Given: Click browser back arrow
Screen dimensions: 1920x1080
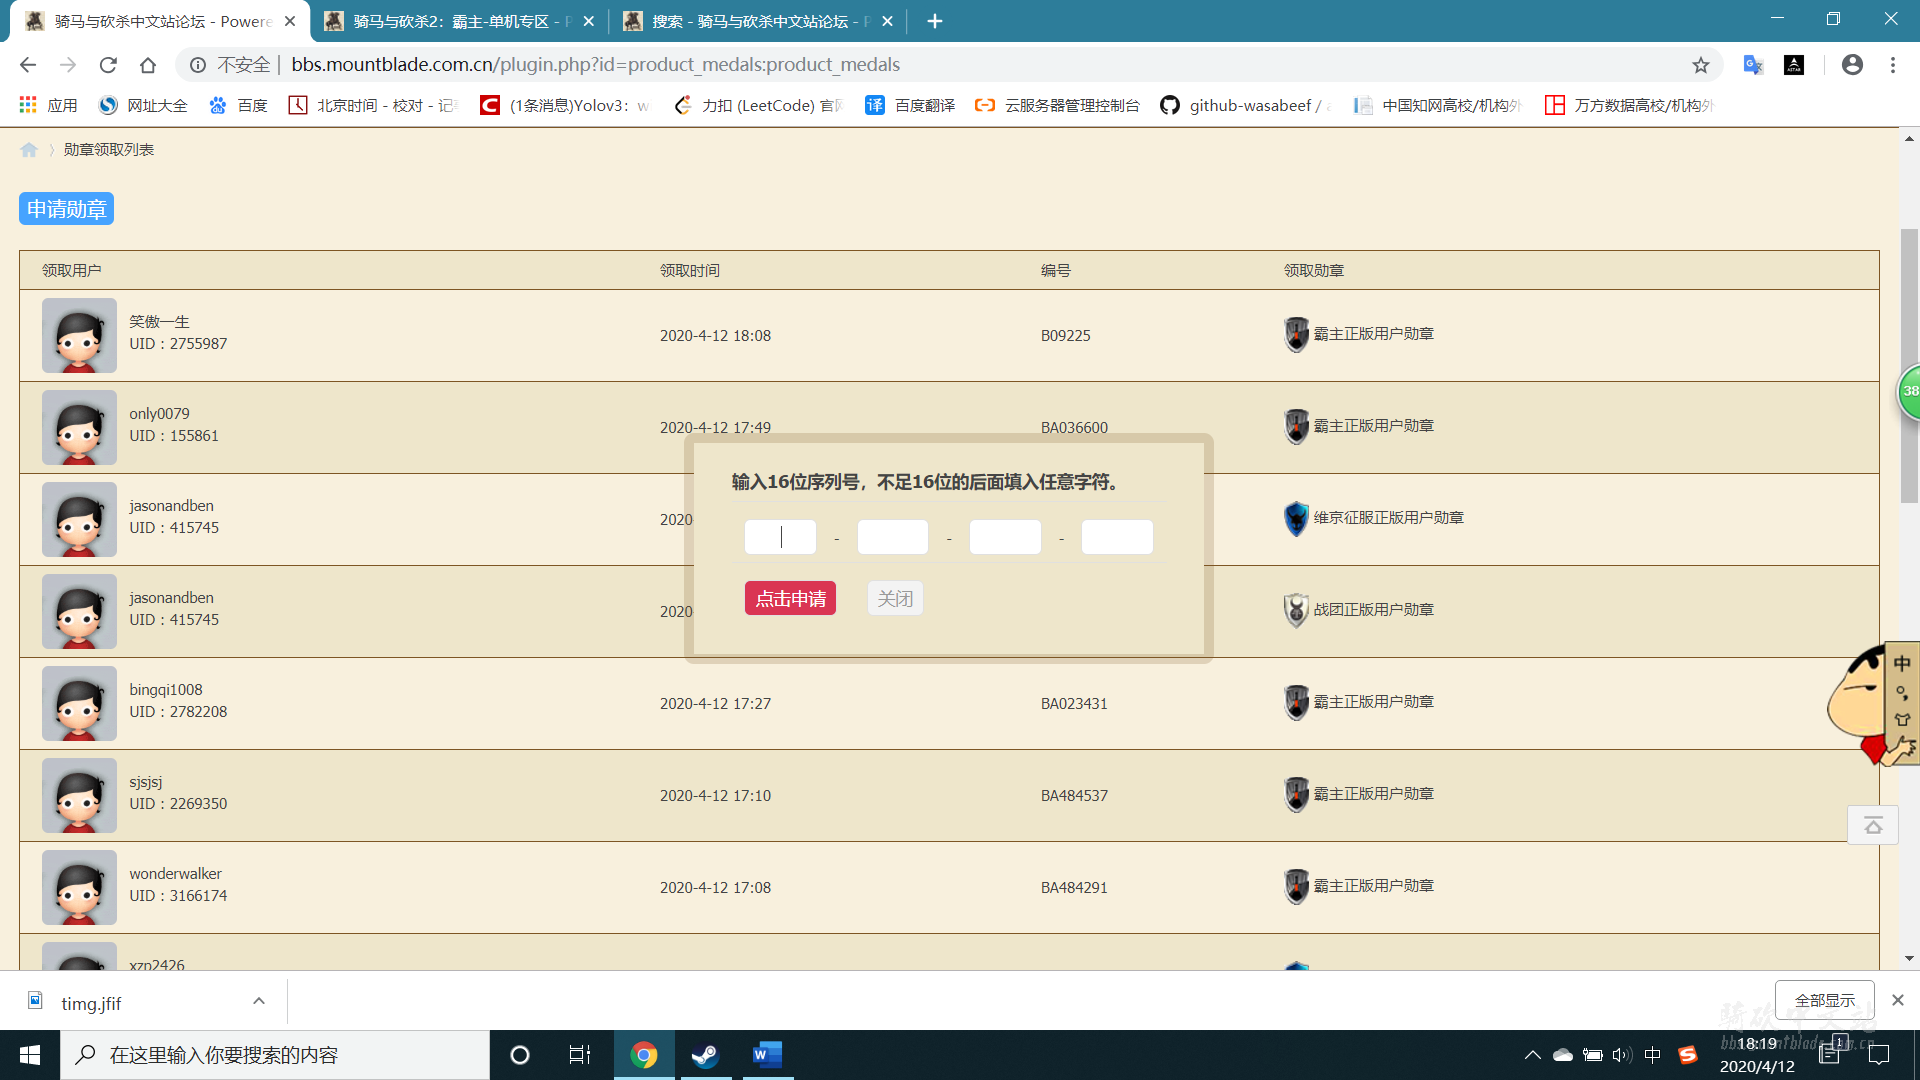Looking at the screenshot, I should coord(28,65).
